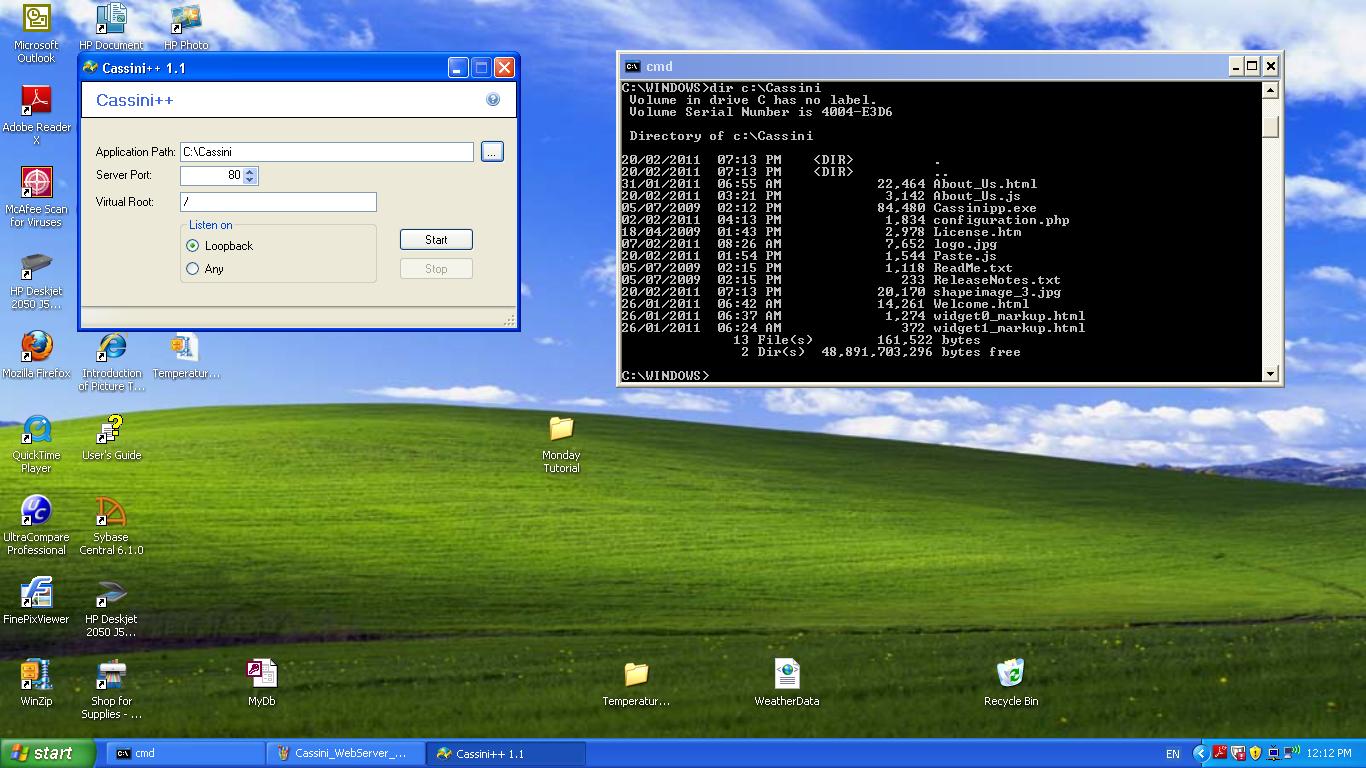Open the Monday Tutorial folder
1366x768 pixels.
tap(561, 430)
